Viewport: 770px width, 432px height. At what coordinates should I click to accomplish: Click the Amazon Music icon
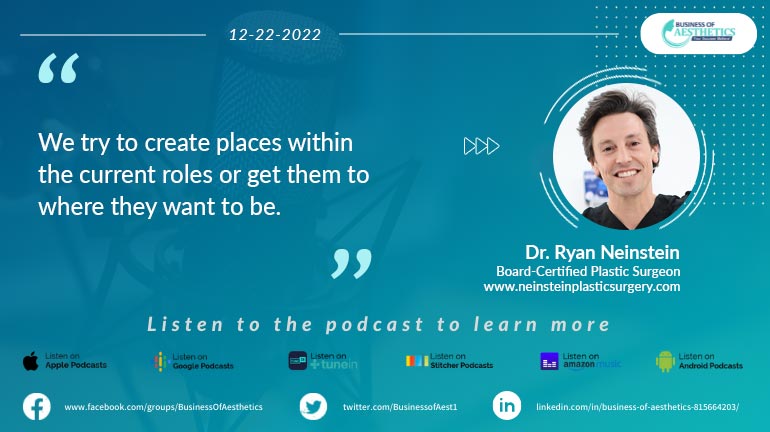(x=549, y=361)
